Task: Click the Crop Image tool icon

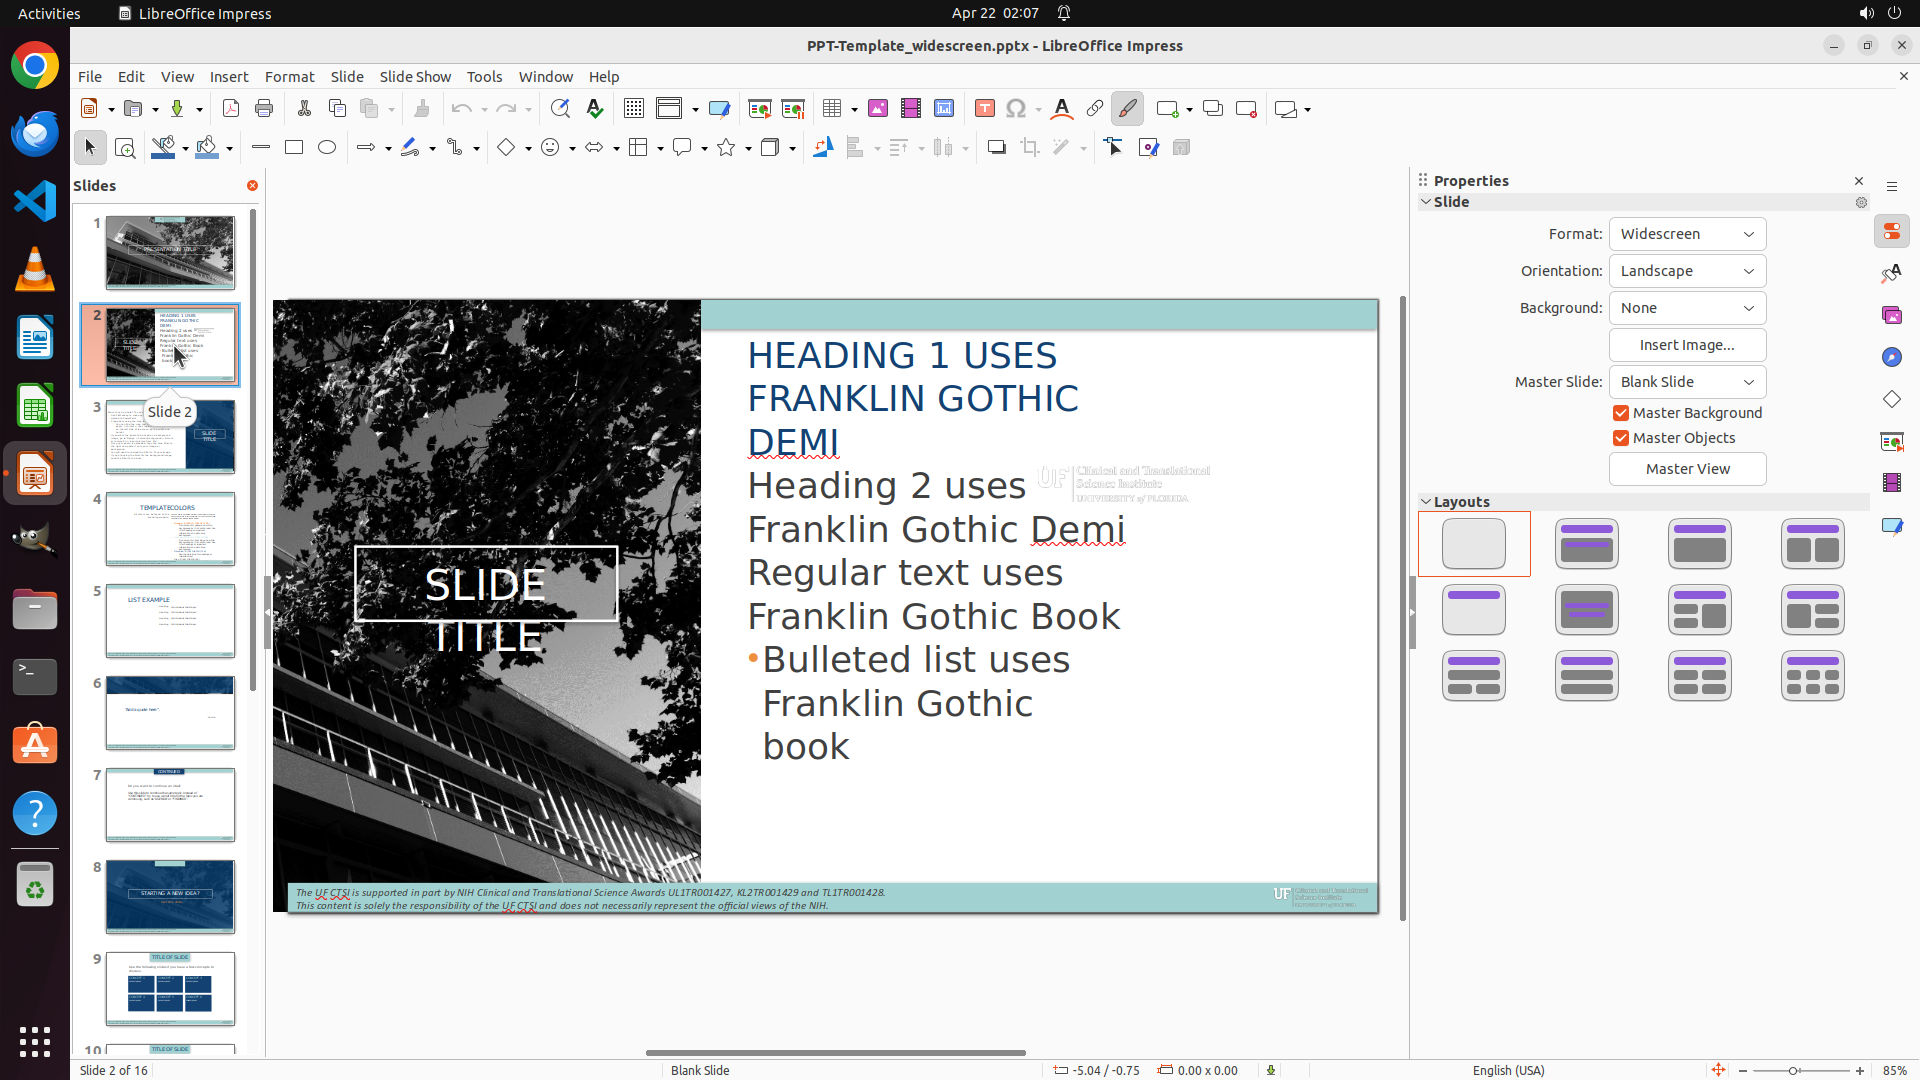Action: coord(1030,148)
